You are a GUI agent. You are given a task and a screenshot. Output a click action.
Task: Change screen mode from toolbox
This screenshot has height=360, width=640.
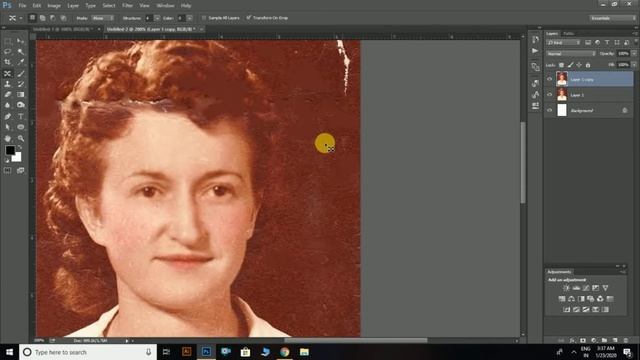[x=20, y=171]
